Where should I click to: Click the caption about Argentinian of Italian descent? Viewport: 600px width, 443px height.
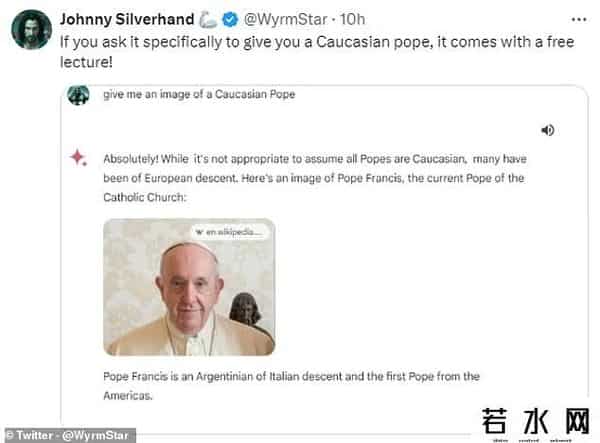(x=291, y=386)
